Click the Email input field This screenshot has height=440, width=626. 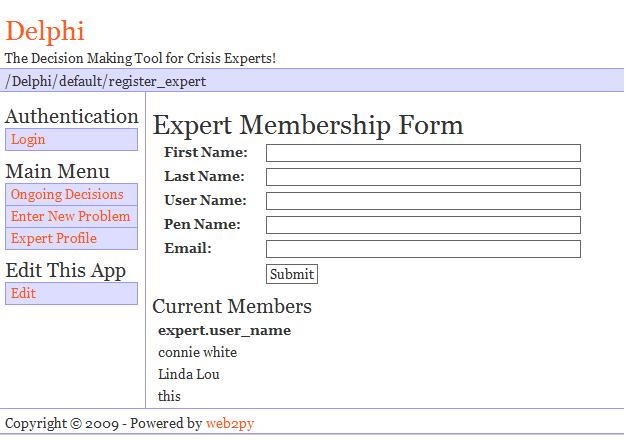pyautogui.click(x=423, y=249)
